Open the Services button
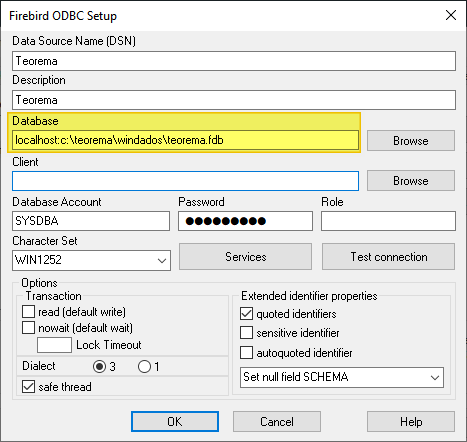The image size is (467, 442). click(x=245, y=257)
